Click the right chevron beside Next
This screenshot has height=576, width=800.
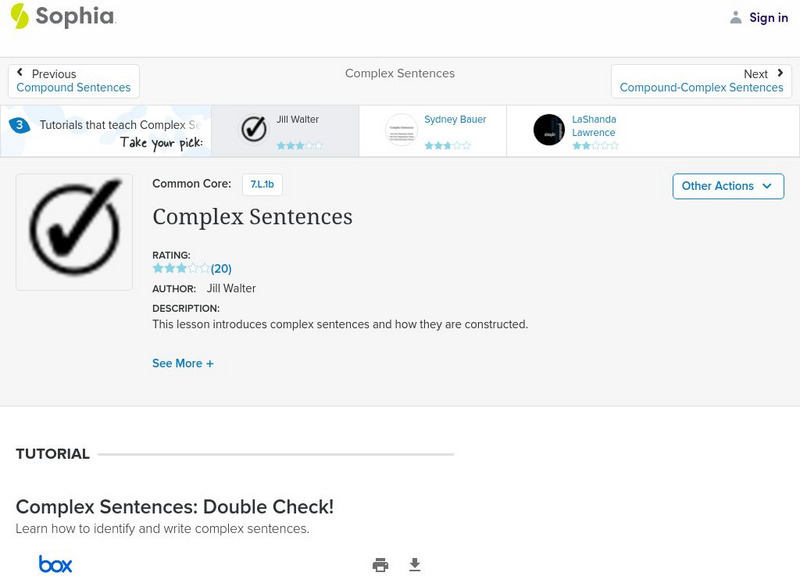pos(780,73)
